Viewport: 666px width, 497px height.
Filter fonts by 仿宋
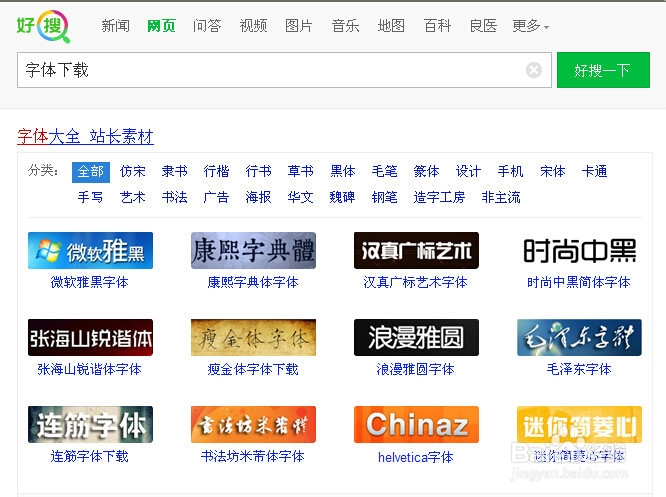pyautogui.click(x=133, y=172)
